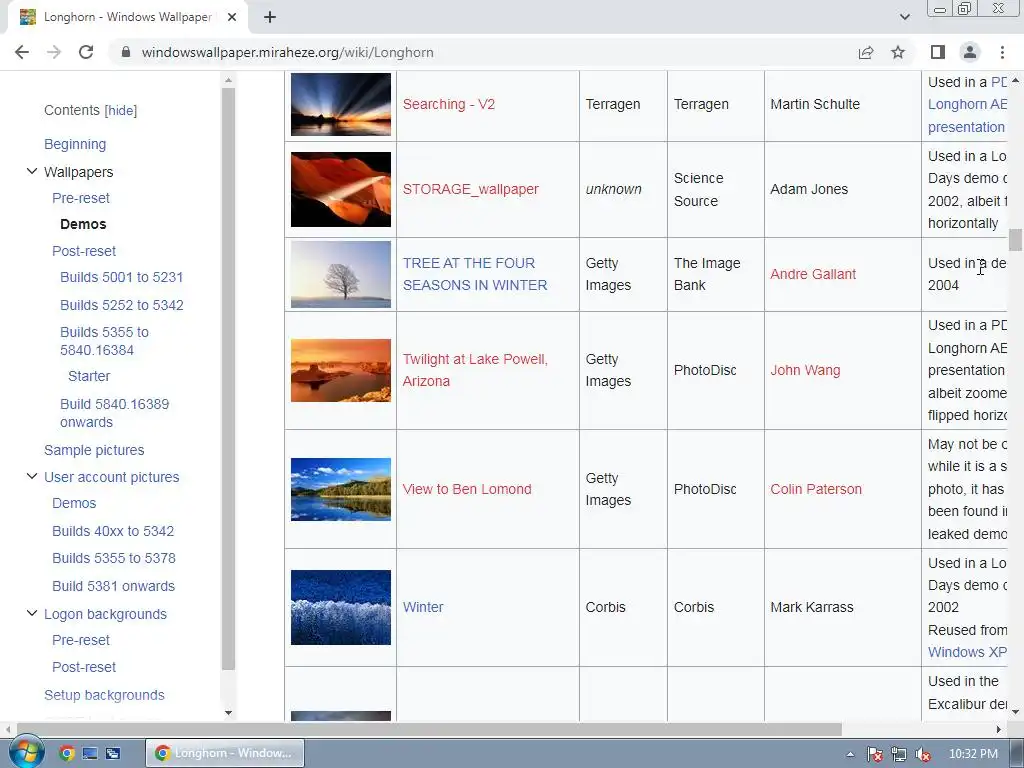Hide the table of contents
This screenshot has height=768, width=1024.
121,110
